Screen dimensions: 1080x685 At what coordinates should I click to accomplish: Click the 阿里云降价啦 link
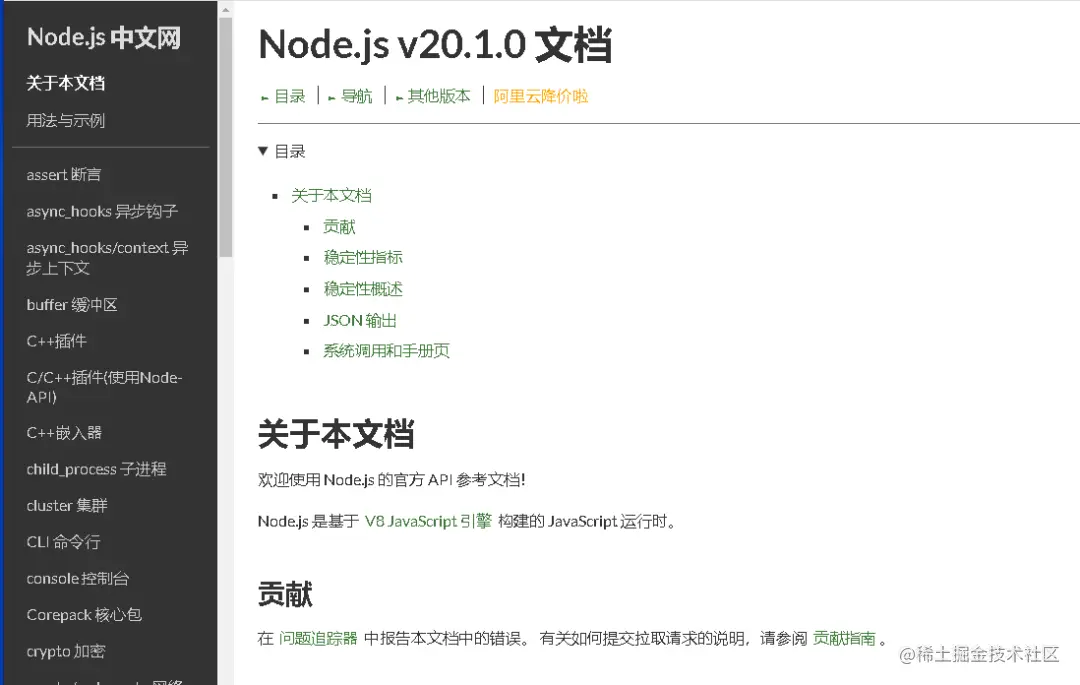coord(541,96)
